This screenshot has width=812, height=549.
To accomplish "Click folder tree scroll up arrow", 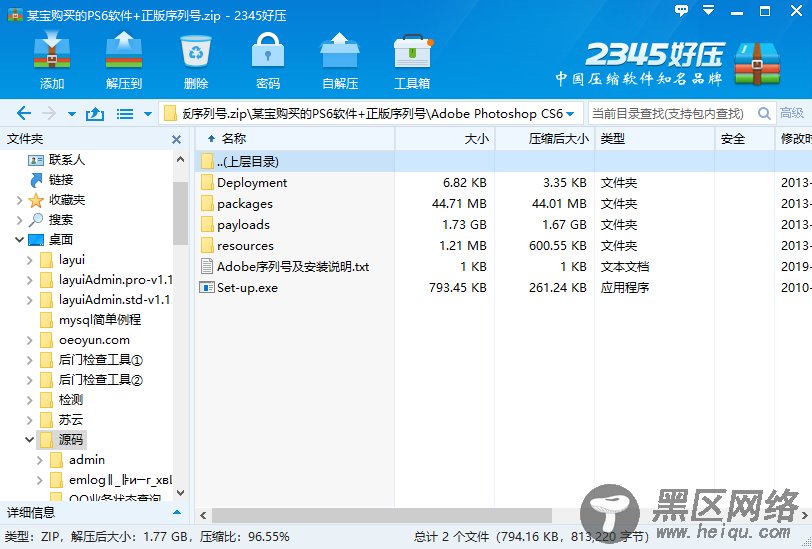I will [x=180, y=160].
